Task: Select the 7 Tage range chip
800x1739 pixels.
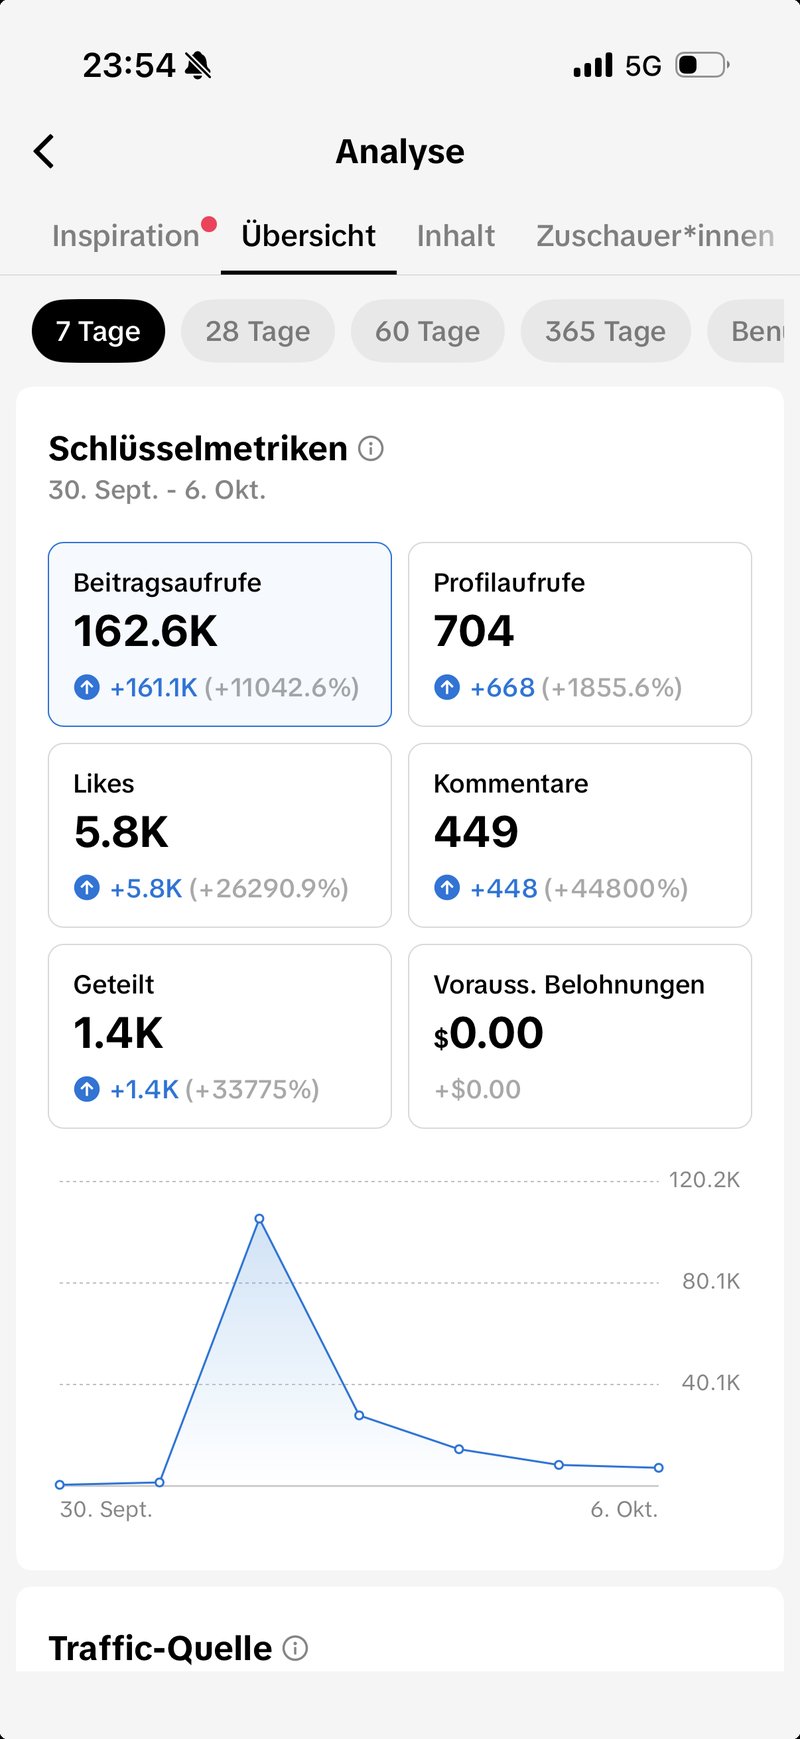Action: point(98,331)
